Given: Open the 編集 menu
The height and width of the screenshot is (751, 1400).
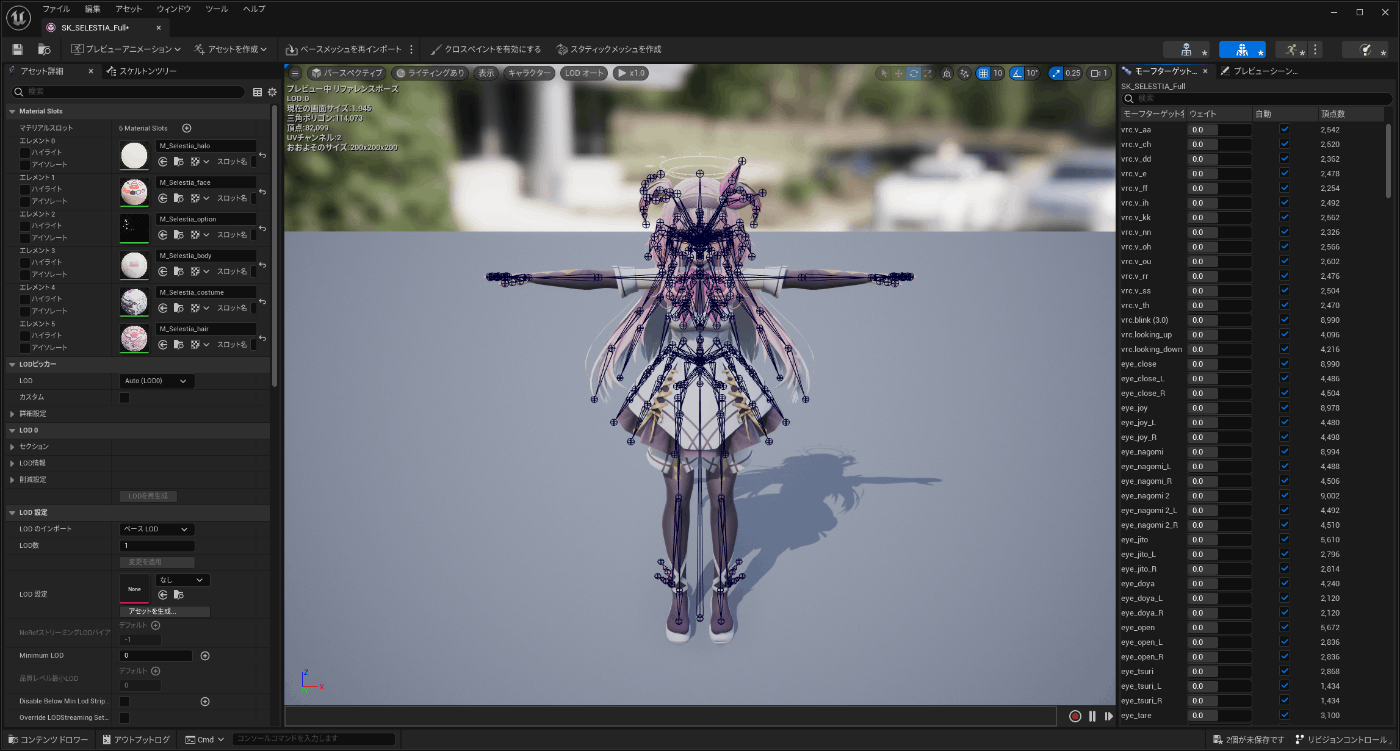Looking at the screenshot, I should (93, 9).
